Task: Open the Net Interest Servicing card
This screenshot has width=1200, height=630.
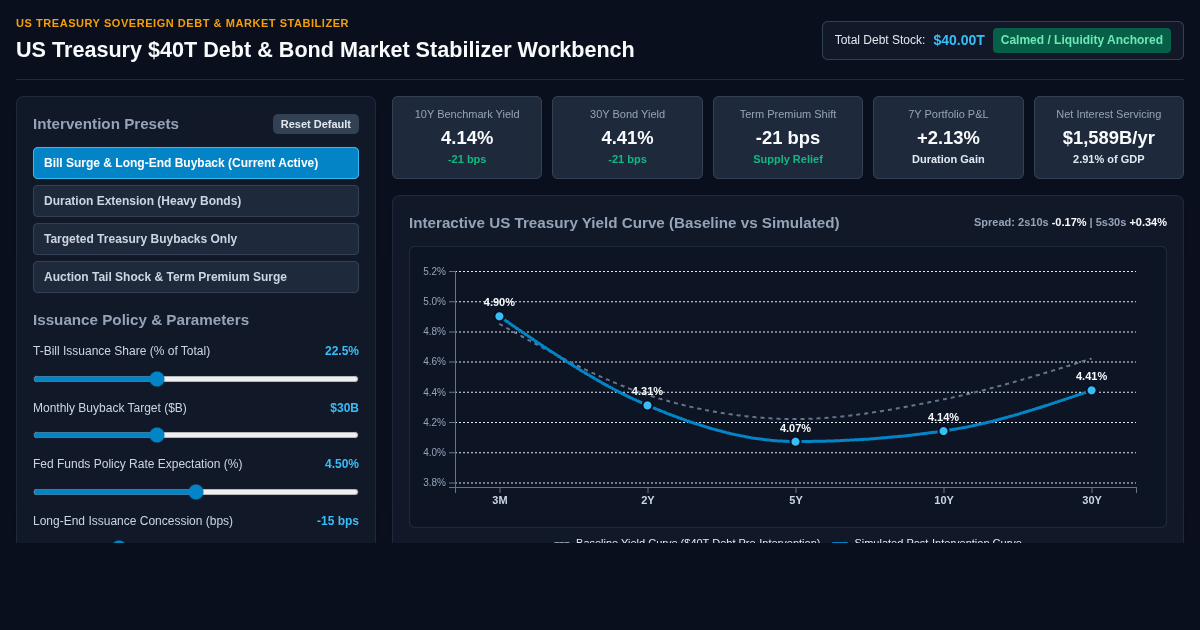Action: click(1109, 138)
